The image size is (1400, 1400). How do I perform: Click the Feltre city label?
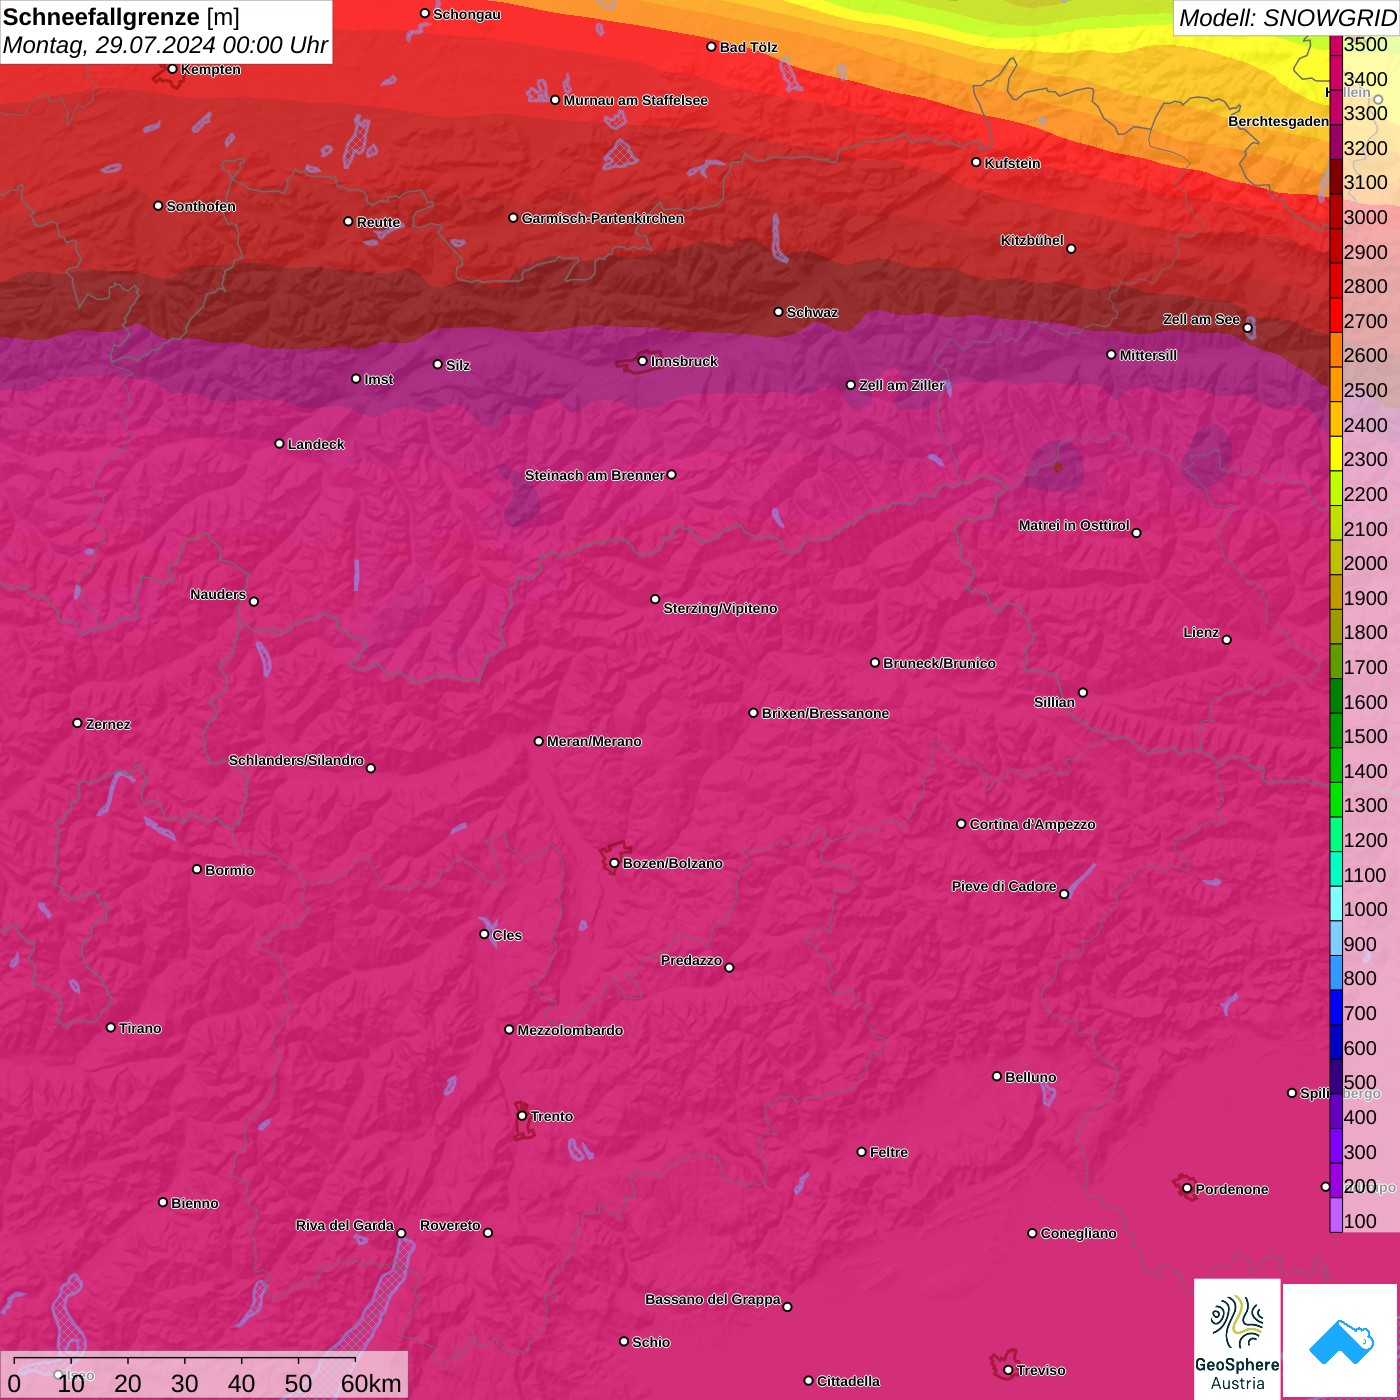click(x=889, y=1152)
